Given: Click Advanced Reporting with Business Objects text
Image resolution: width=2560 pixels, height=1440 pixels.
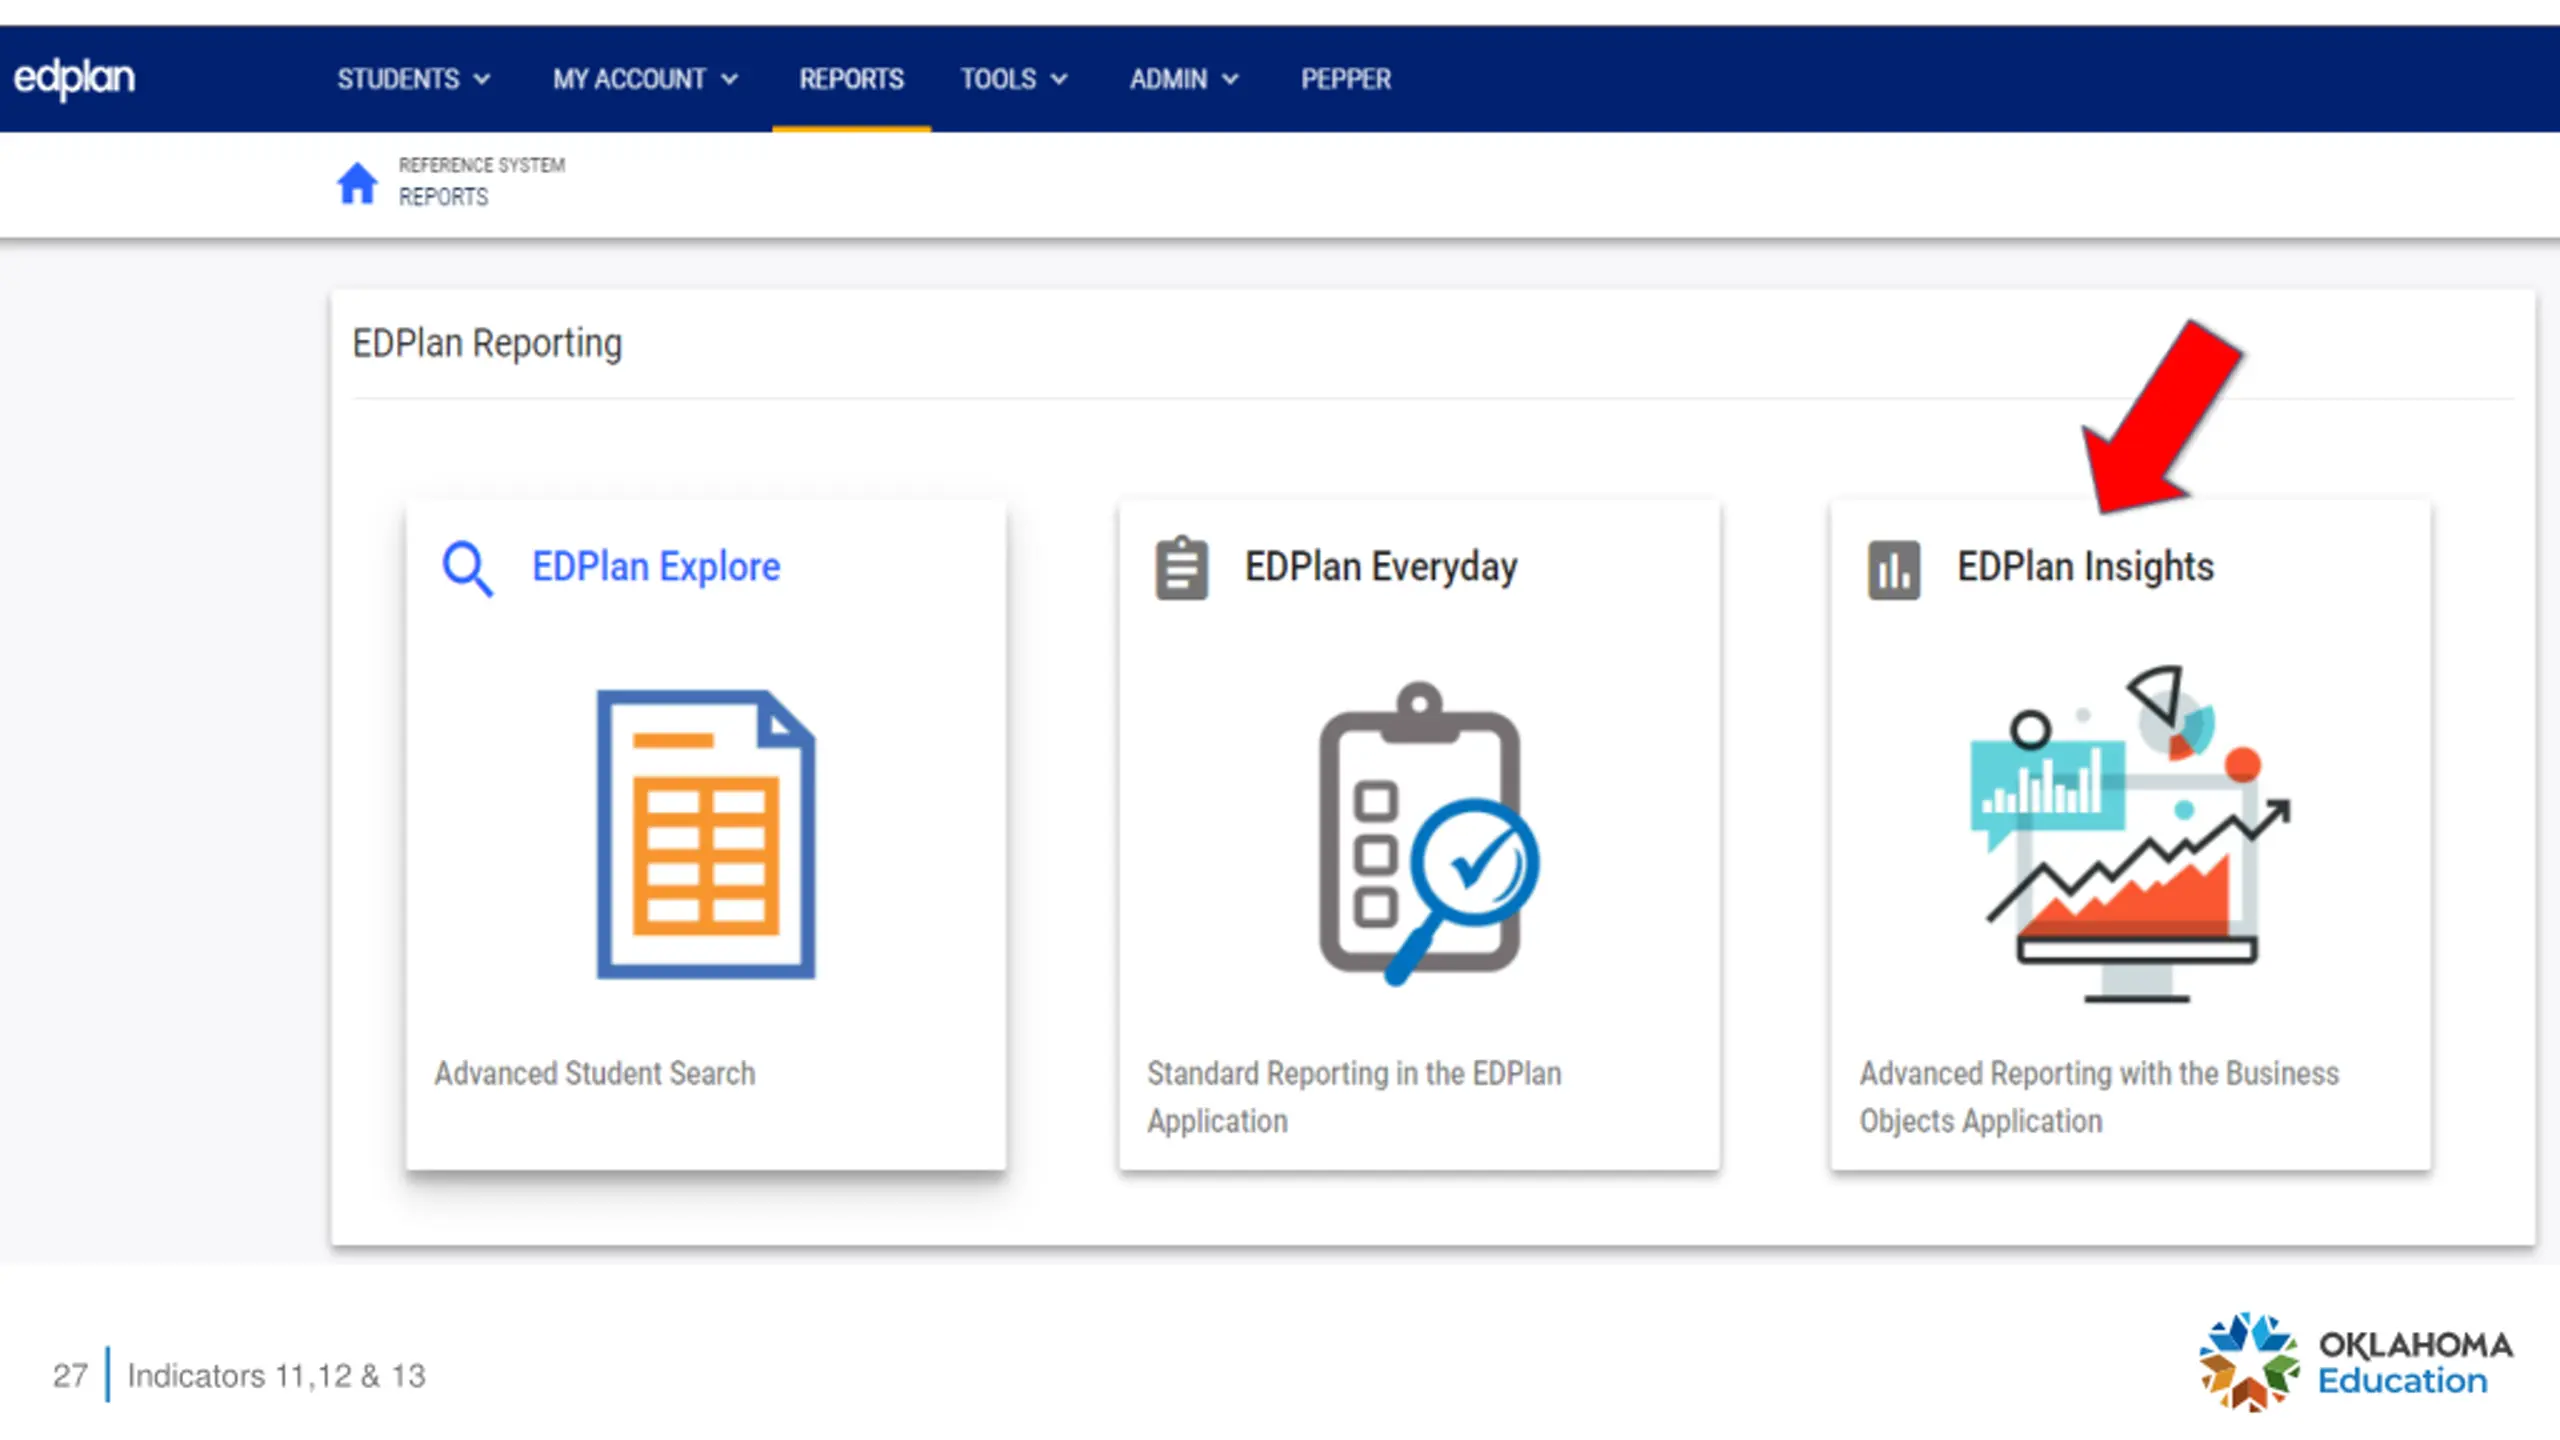Looking at the screenshot, I should pos(2098,1097).
